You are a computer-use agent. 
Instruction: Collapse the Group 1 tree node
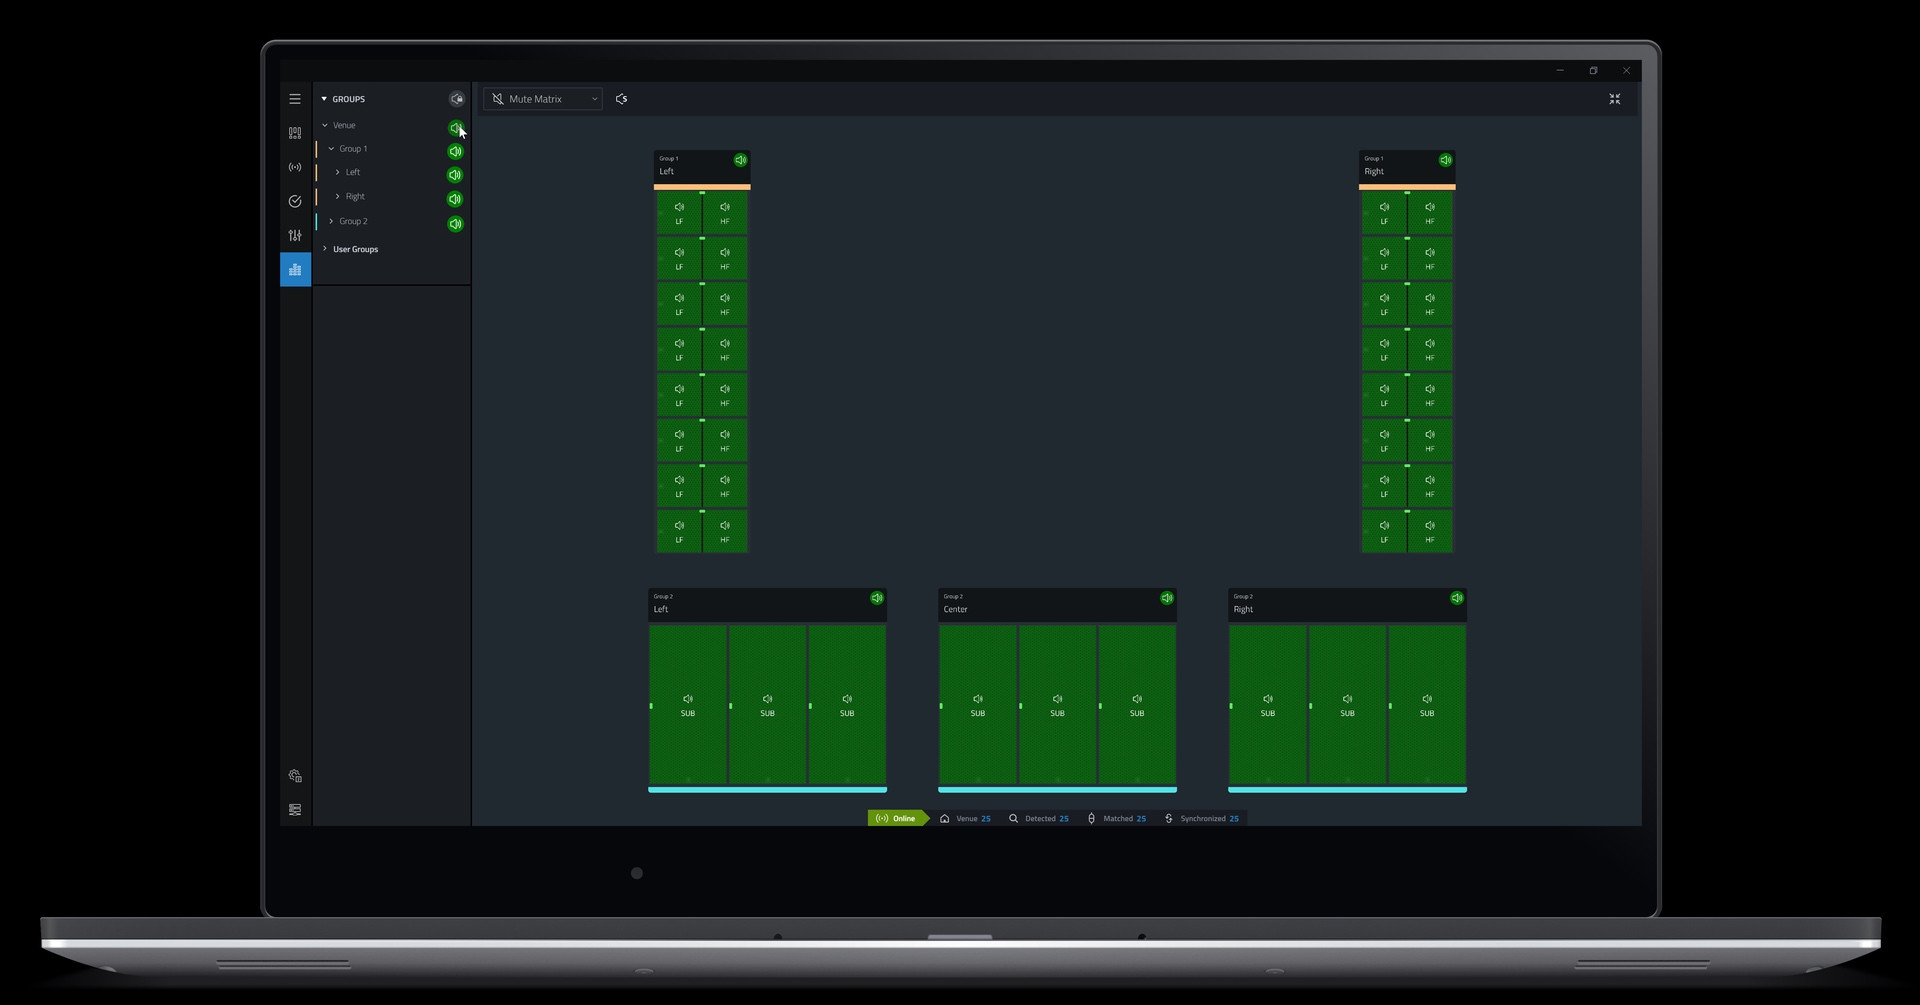(331, 149)
